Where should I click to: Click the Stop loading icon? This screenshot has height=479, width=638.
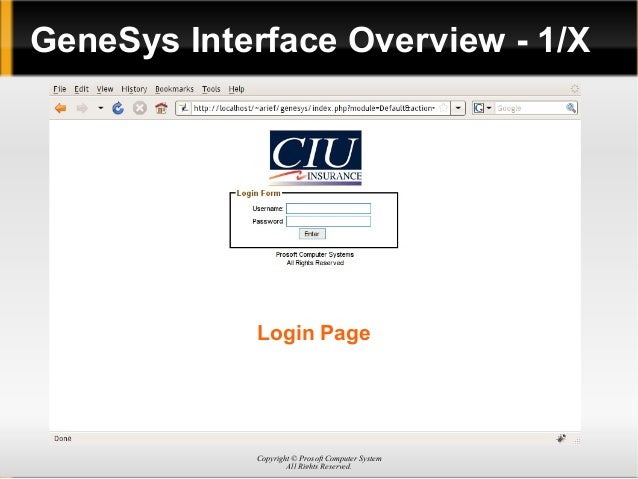pos(140,108)
